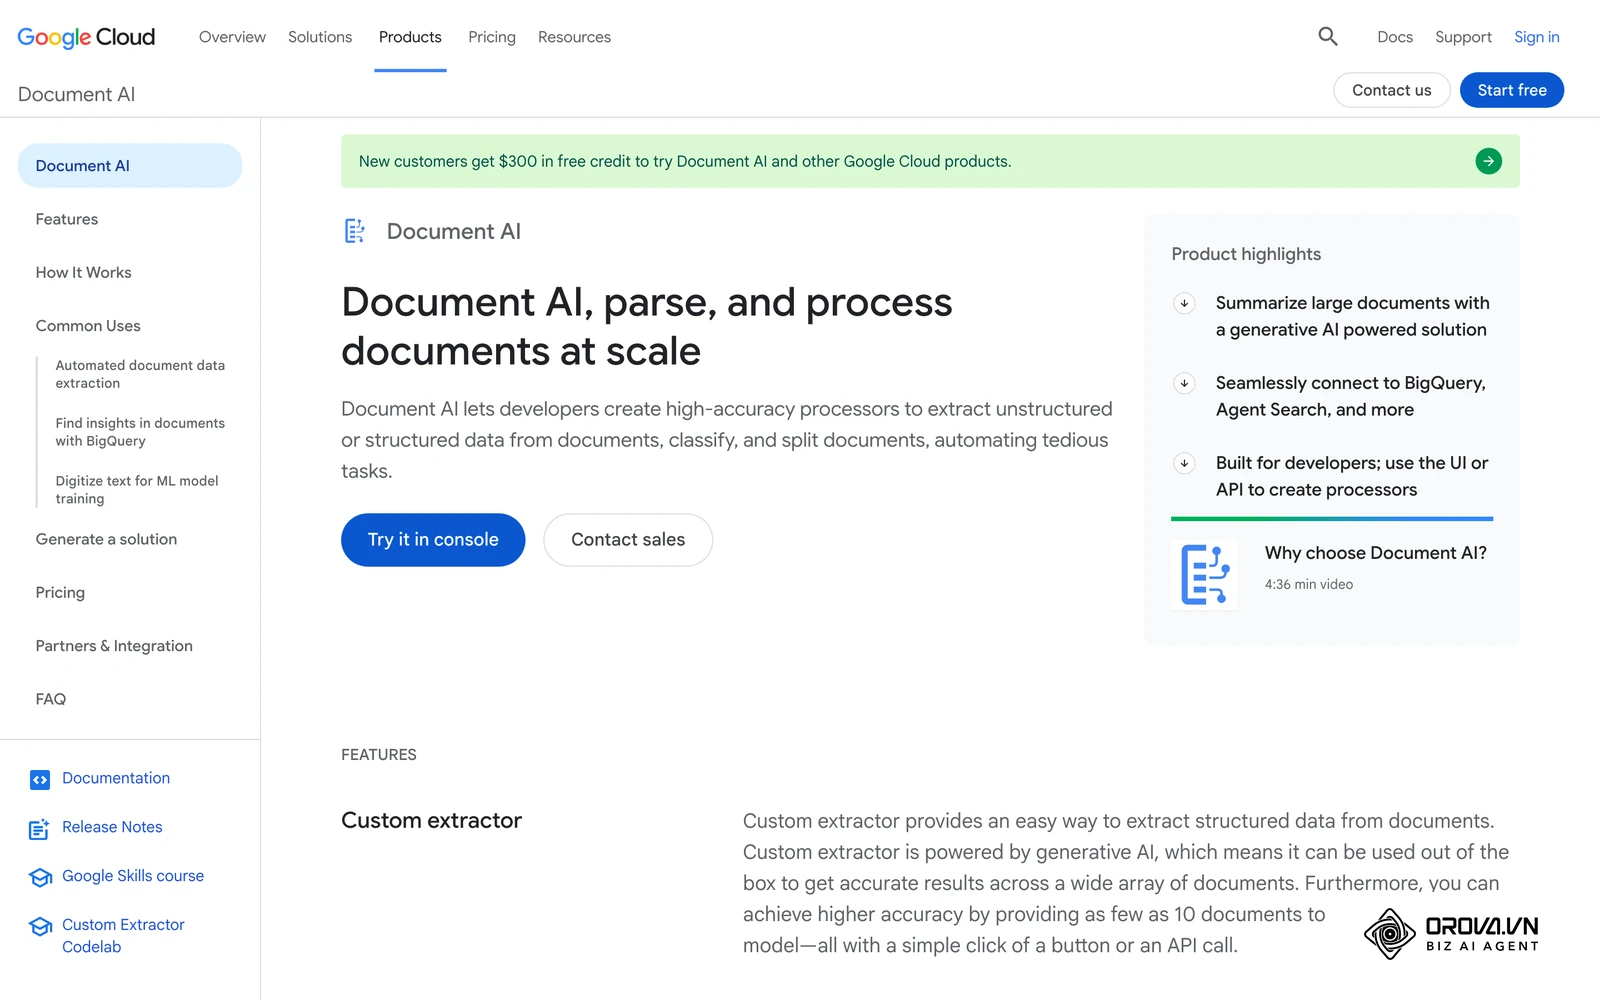Open the Pricing top nav item

[x=492, y=37]
